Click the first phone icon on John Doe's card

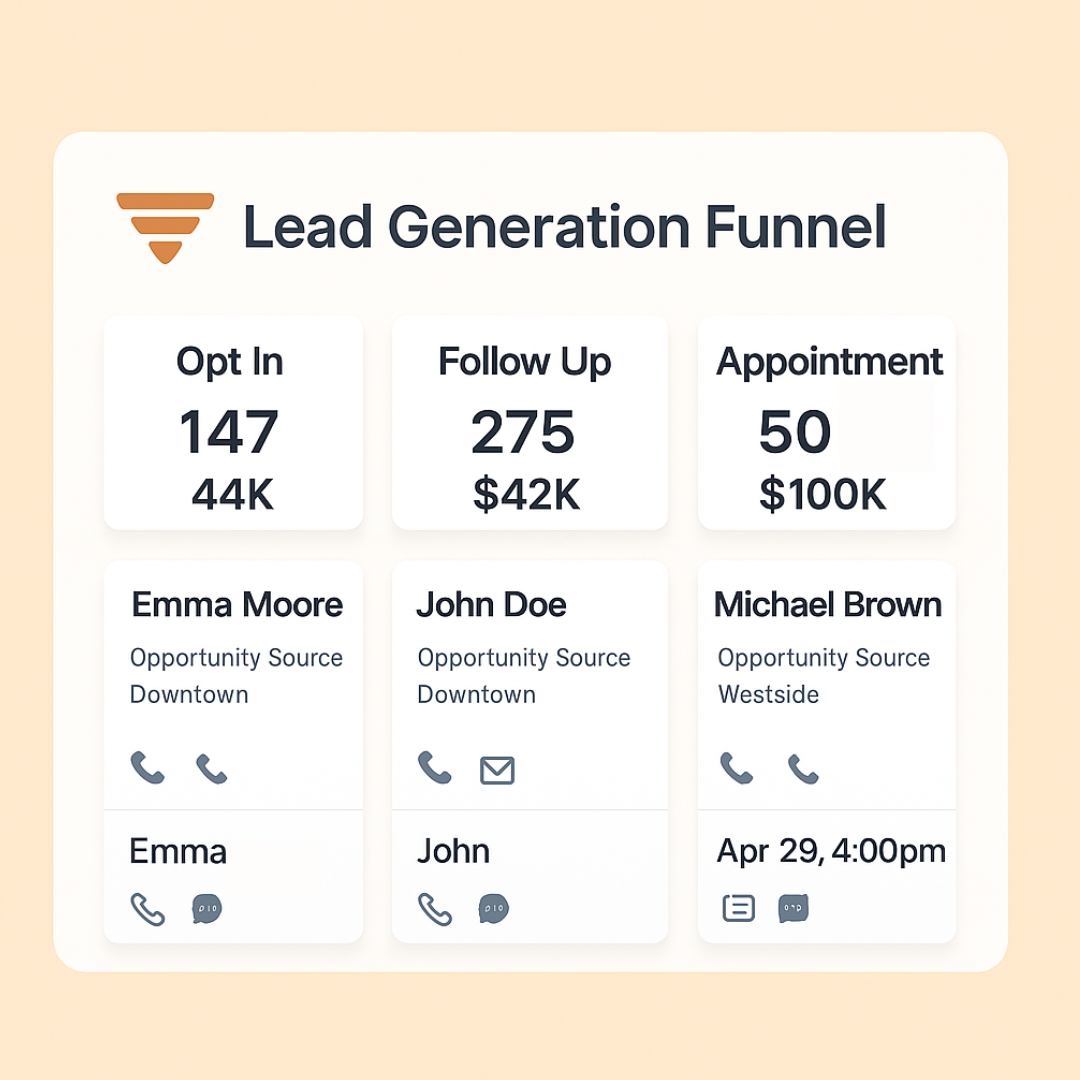(x=435, y=767)
